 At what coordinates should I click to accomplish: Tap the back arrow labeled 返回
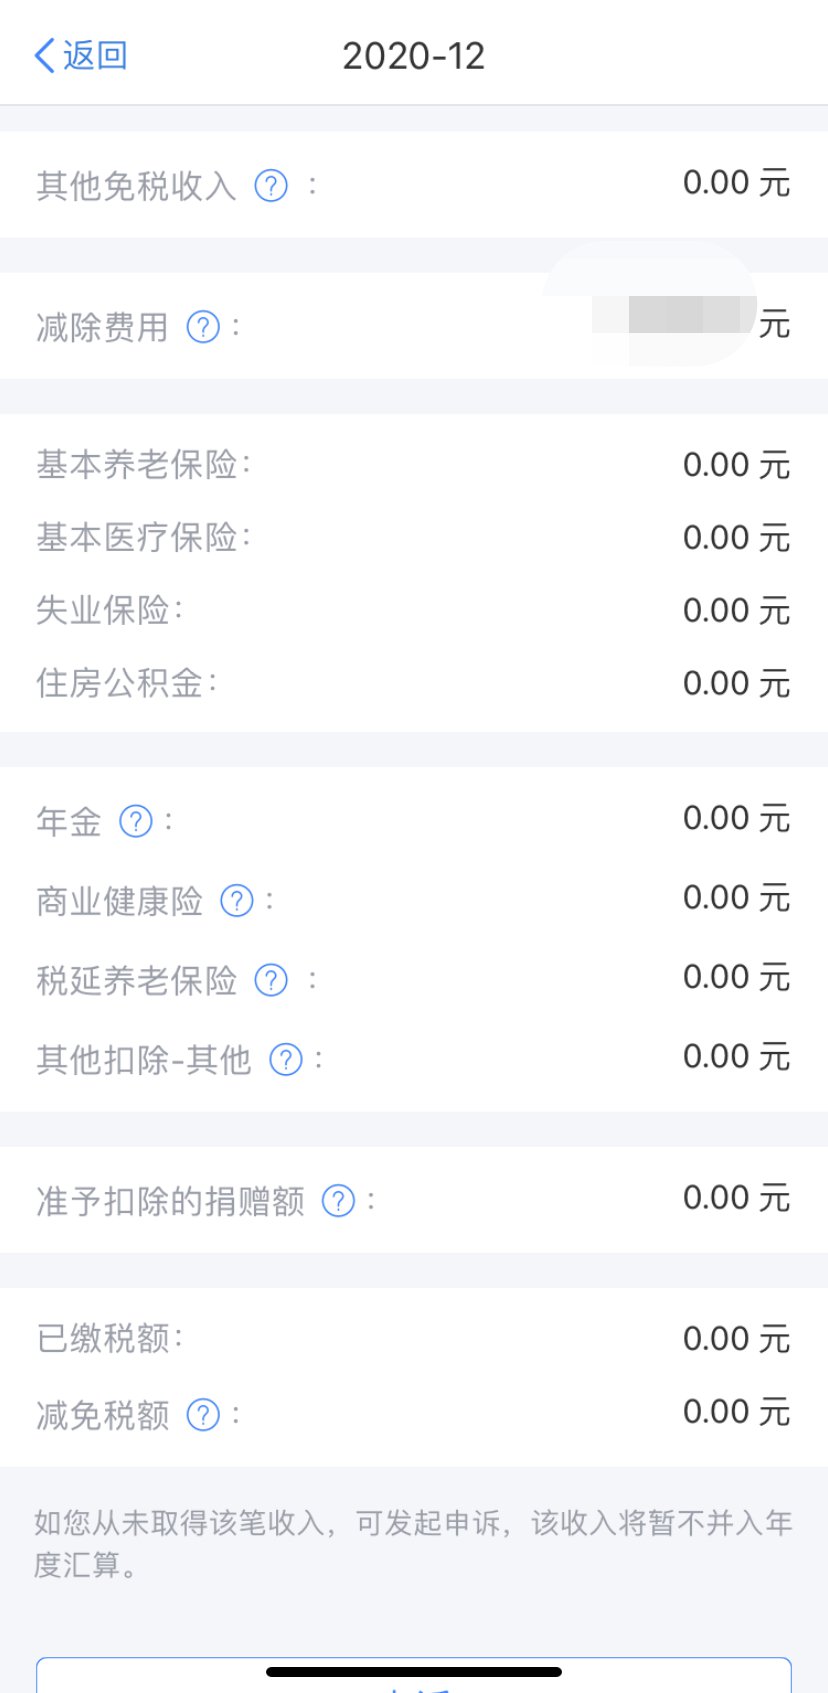click(80, 56)
